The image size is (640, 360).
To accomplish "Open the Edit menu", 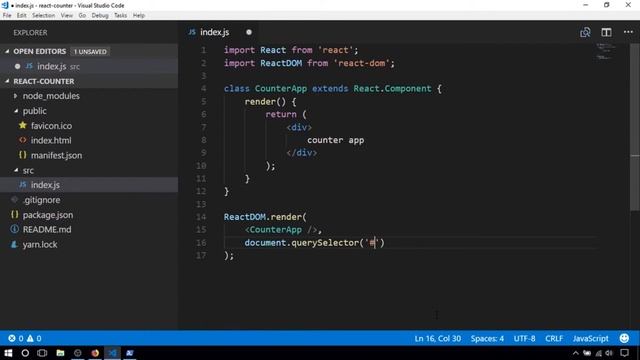I will pos(22,15).
